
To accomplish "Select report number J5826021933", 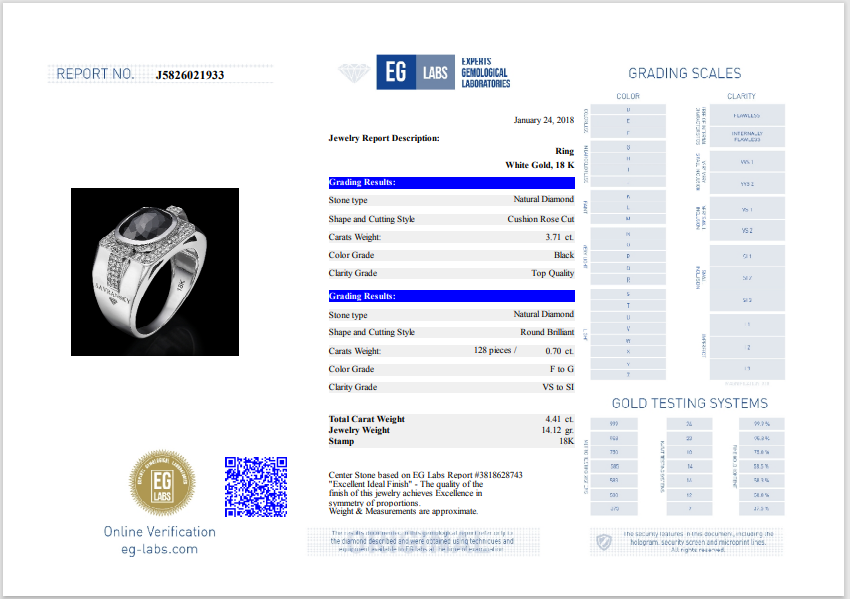I will (x=190, y=75).
